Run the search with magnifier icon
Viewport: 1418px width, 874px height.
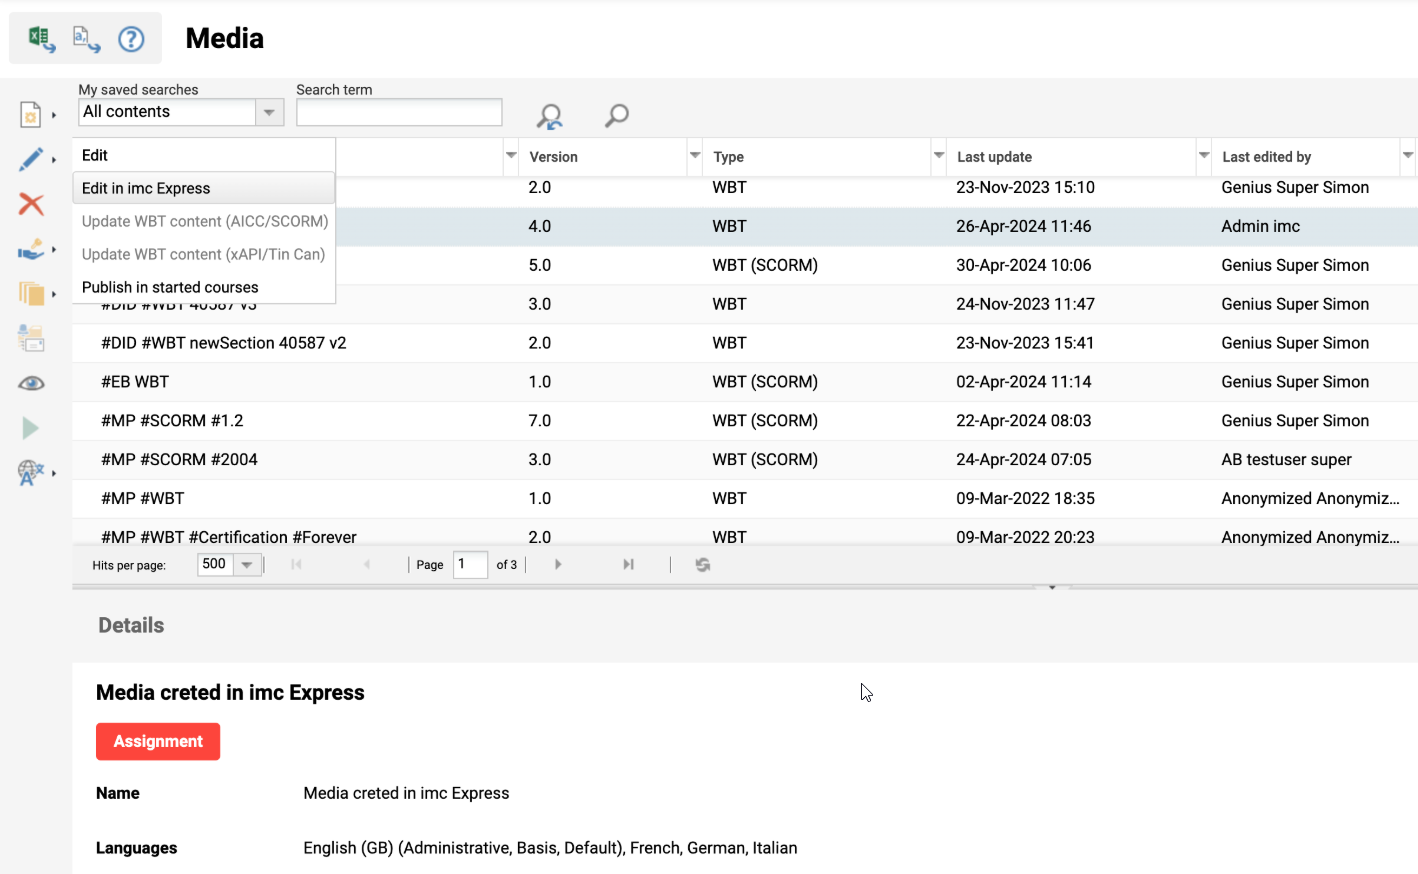(616, 116)
